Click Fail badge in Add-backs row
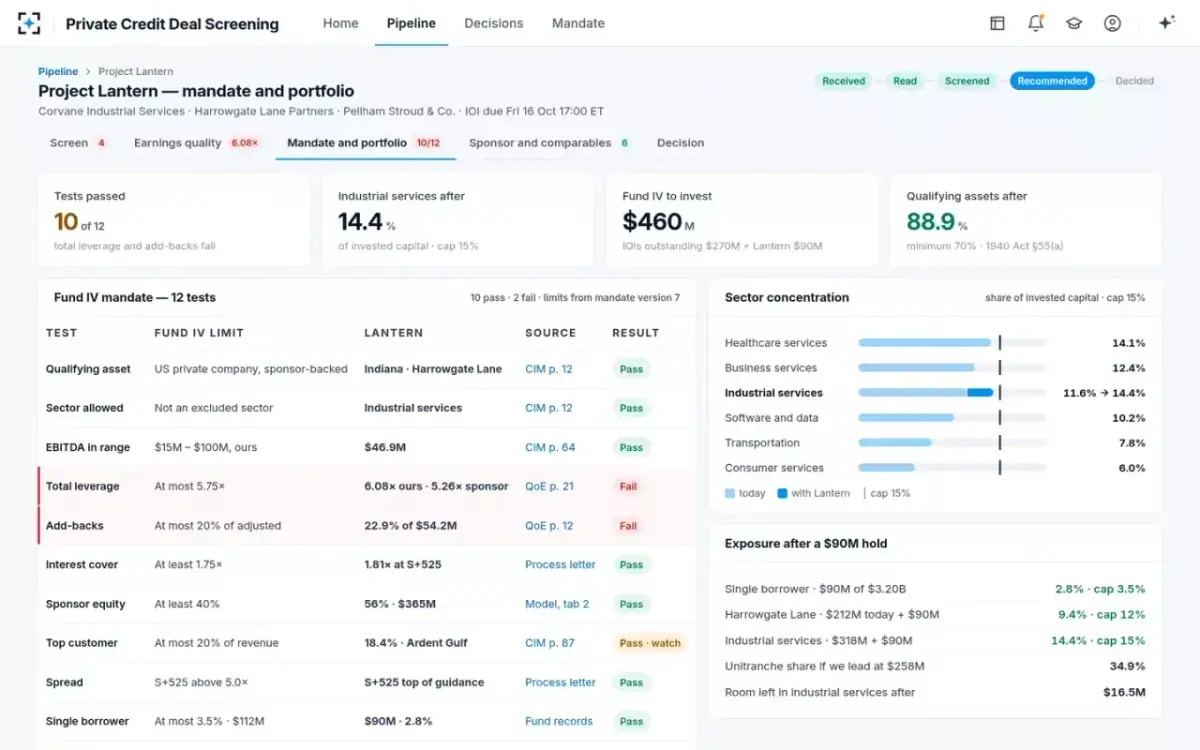 click(628, 525)
